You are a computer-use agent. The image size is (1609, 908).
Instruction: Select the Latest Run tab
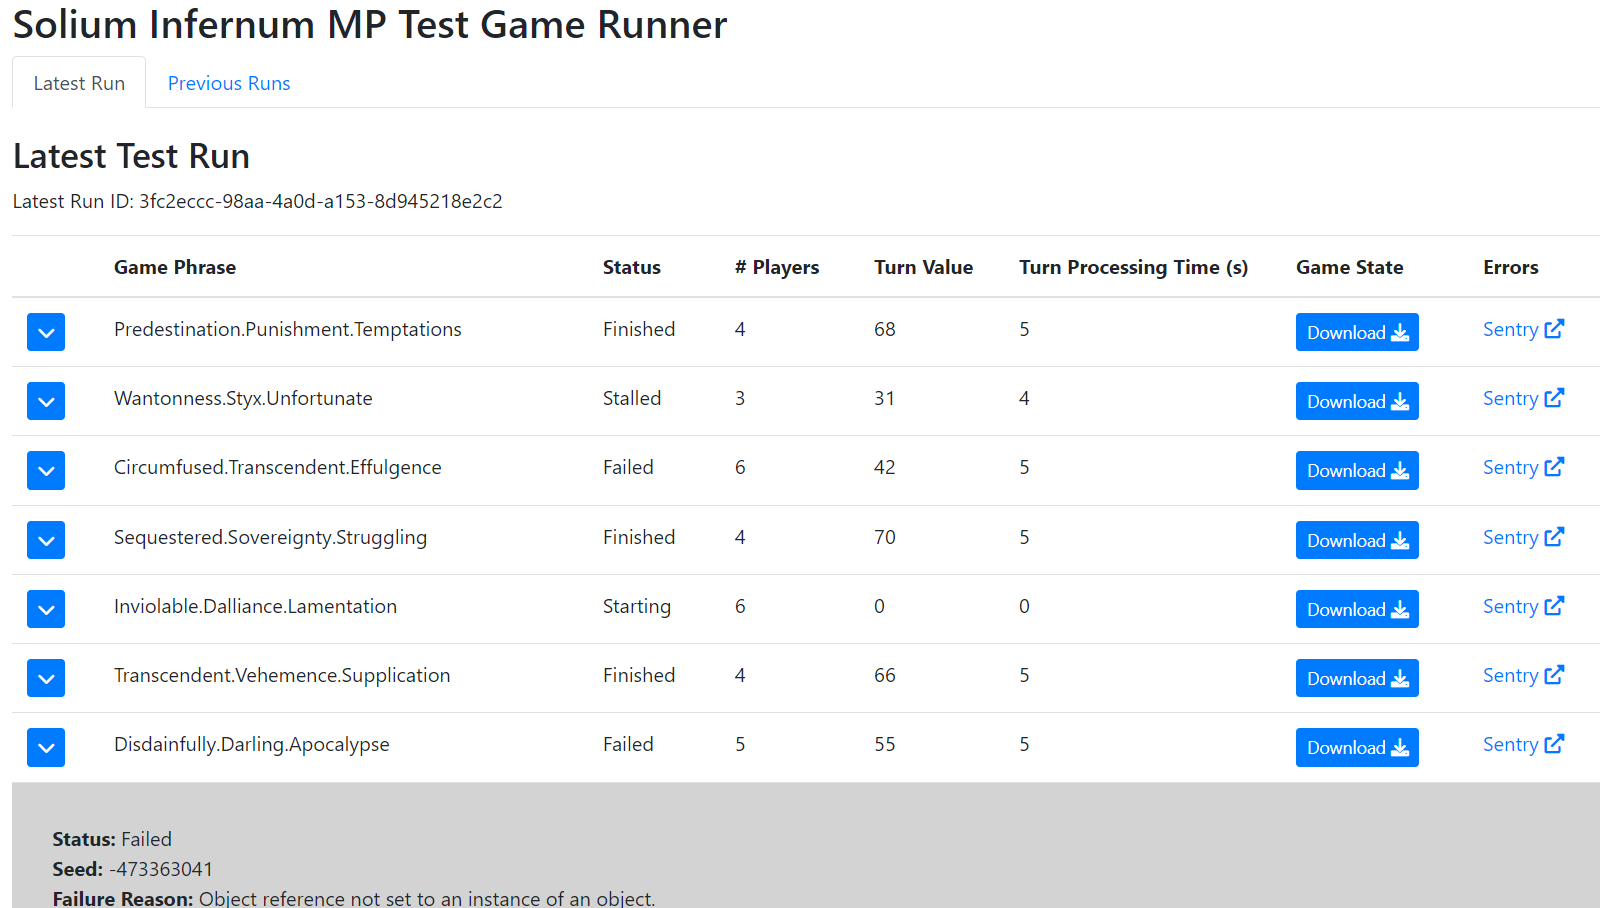(x=79, y=83)
